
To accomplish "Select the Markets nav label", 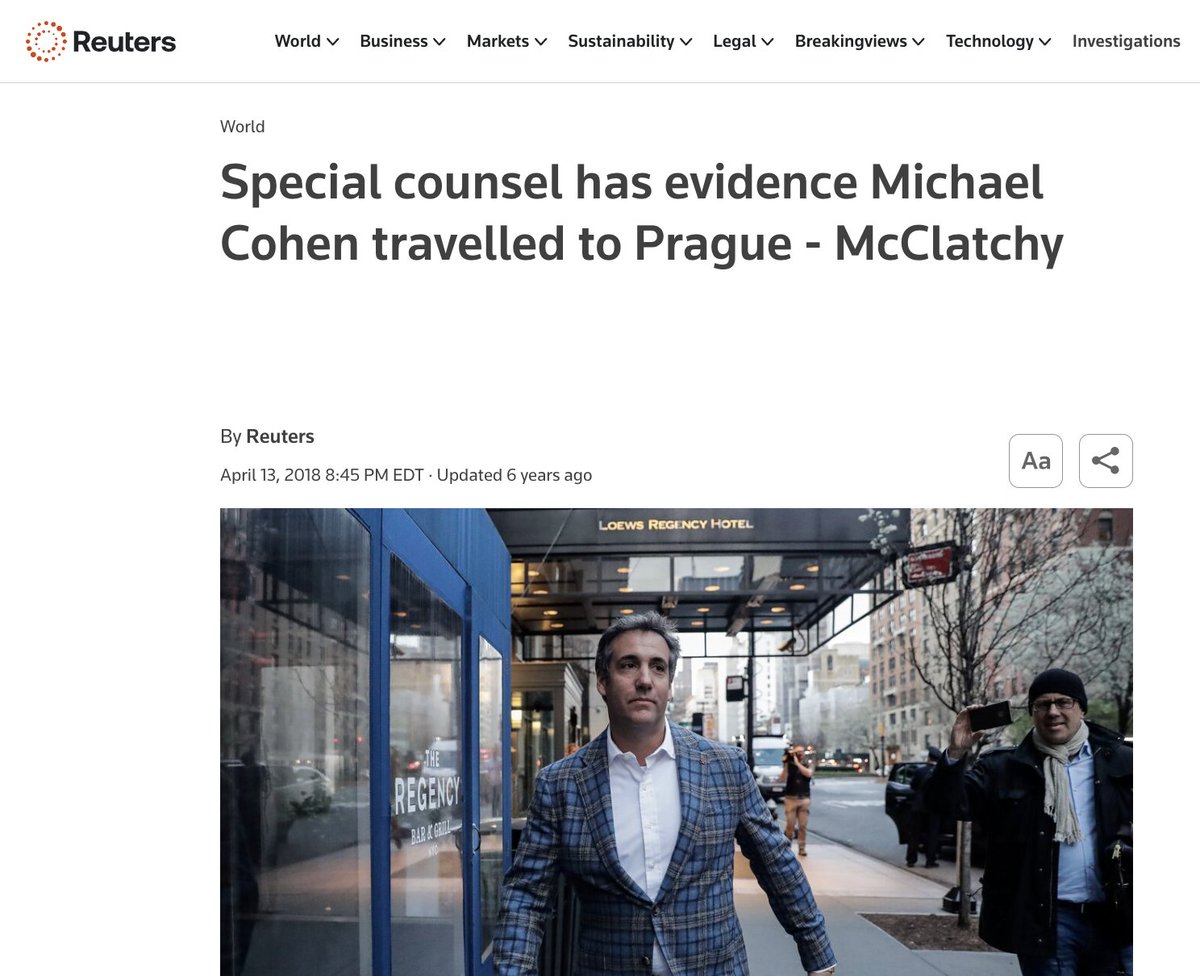I will tap(498, 41).
